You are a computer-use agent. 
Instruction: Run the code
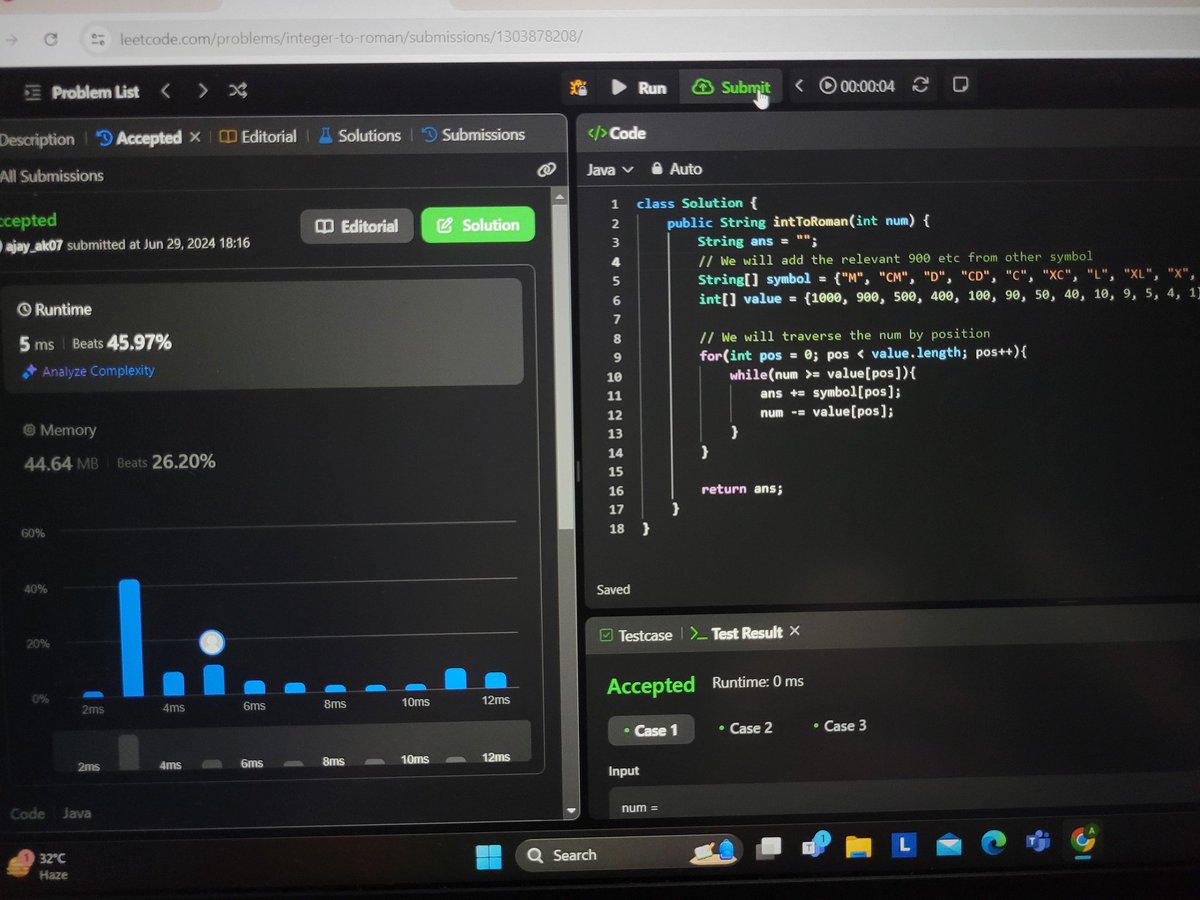pyautogui.click(x=638, y=88)
